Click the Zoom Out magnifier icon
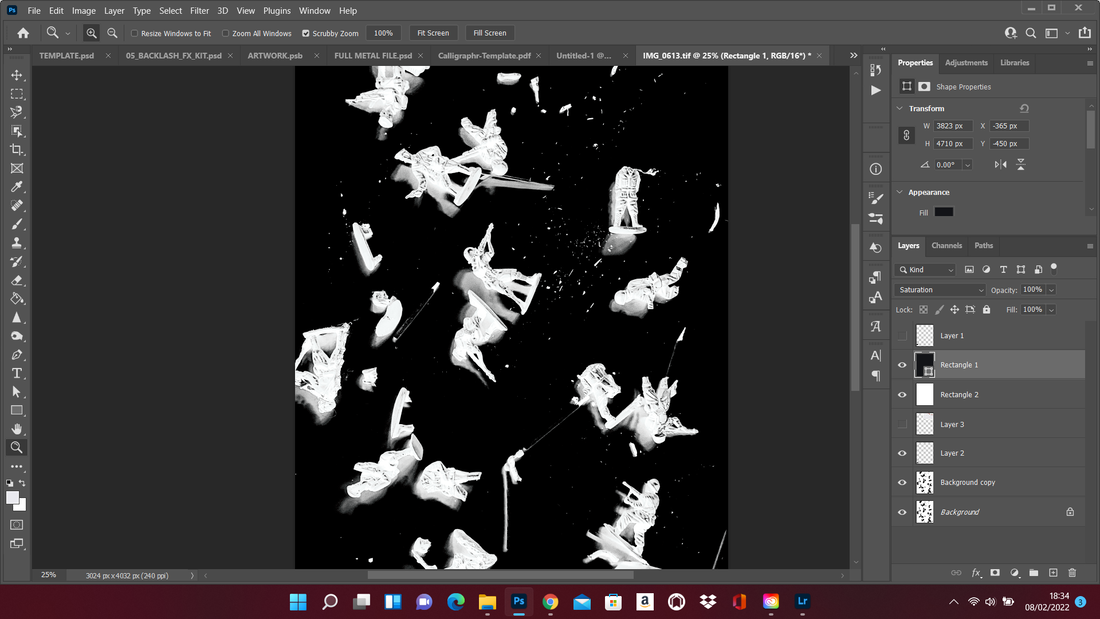Image resolution: width=1100 pixels, height=619 pixels. click(112, 33)
